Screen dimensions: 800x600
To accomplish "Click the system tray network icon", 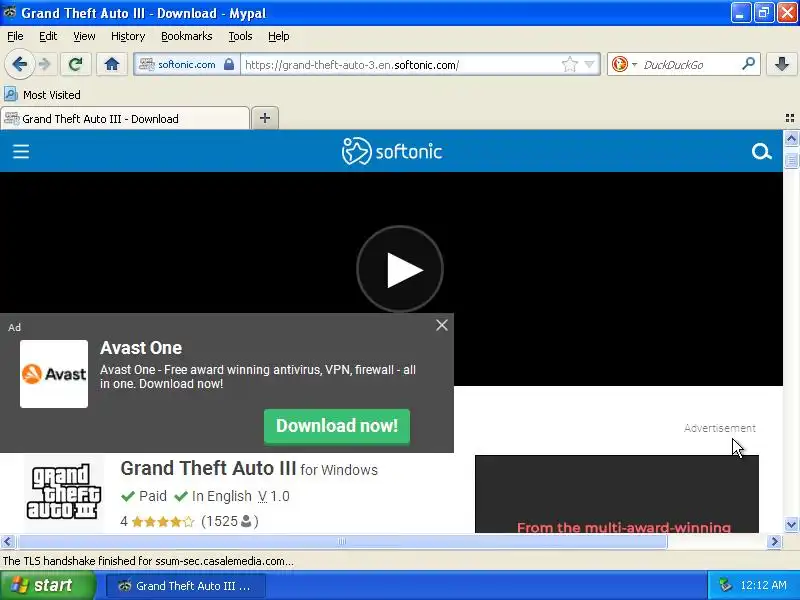I will pyautogui.click(x=725, y=585).
